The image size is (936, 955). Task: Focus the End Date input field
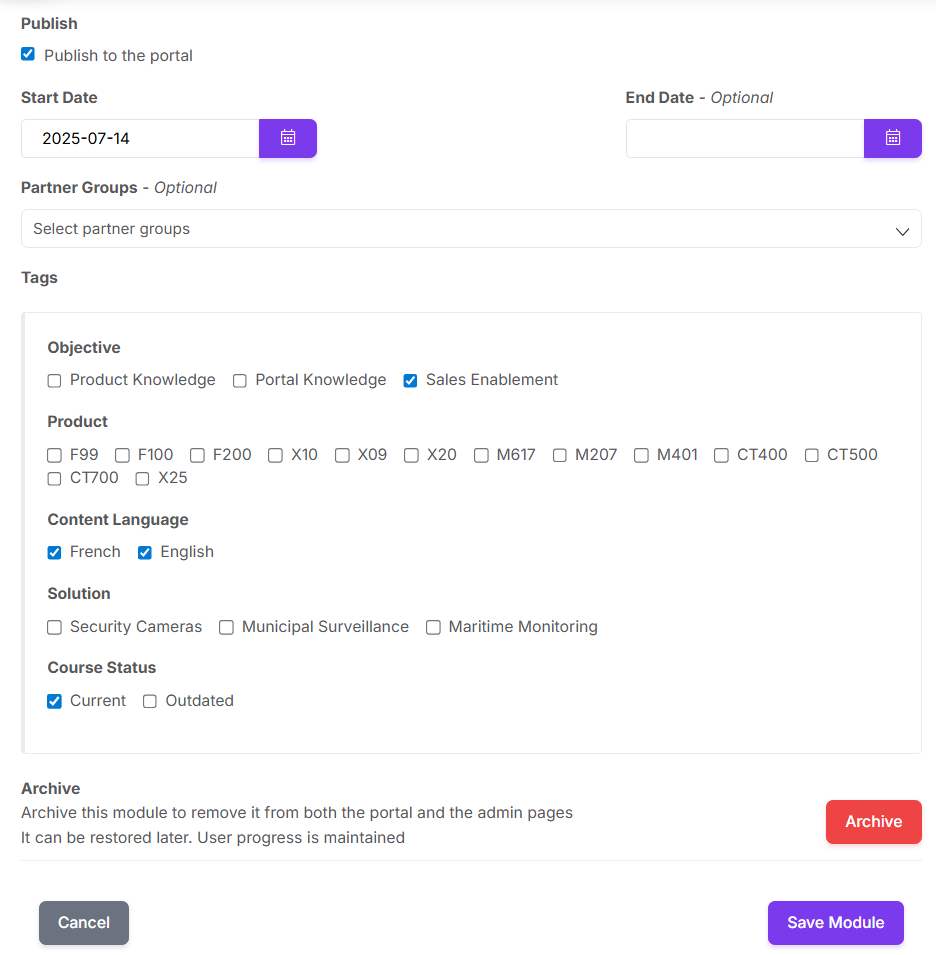[x=745, y=138]
